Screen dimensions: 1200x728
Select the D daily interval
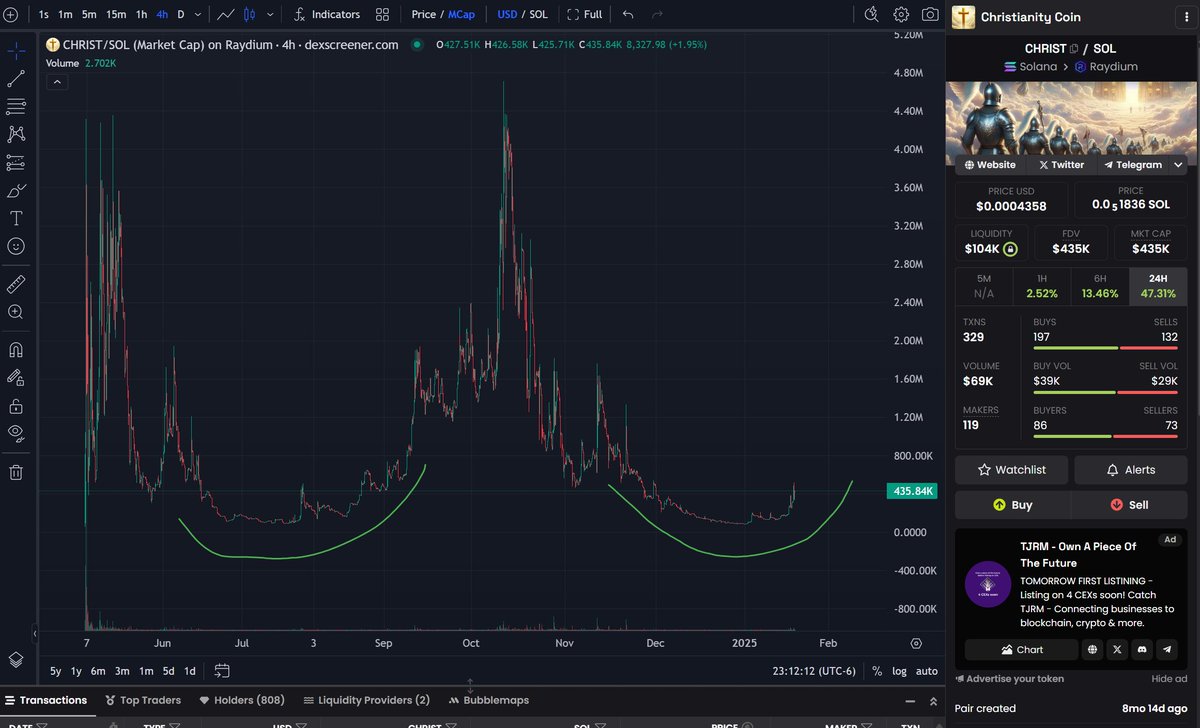(x=181, y=15)
